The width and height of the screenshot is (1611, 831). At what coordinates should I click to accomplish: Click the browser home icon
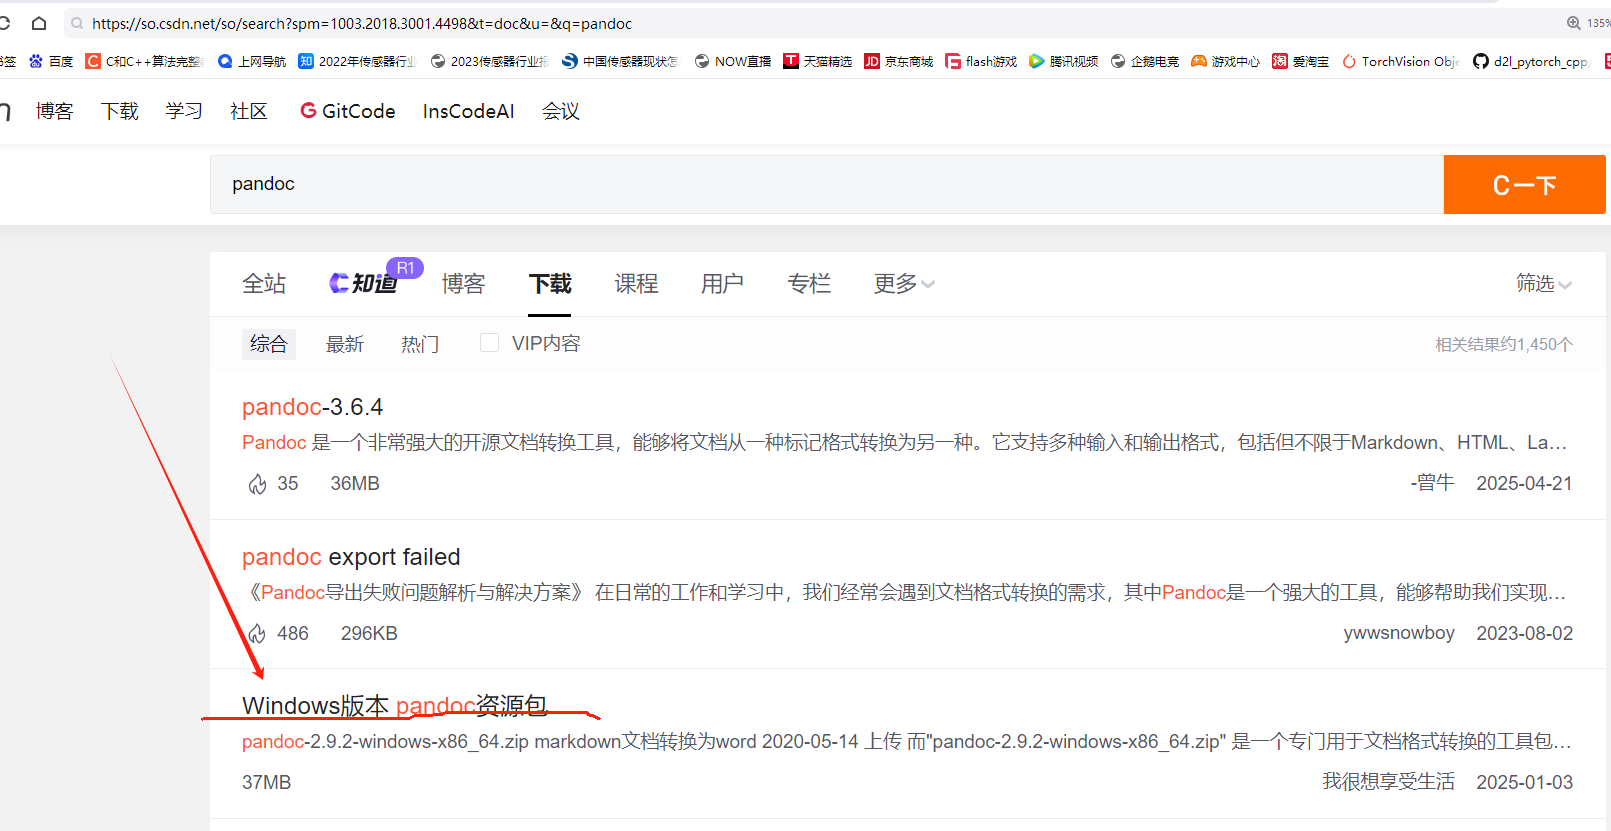pyautogui.click(x=39, y=23)
